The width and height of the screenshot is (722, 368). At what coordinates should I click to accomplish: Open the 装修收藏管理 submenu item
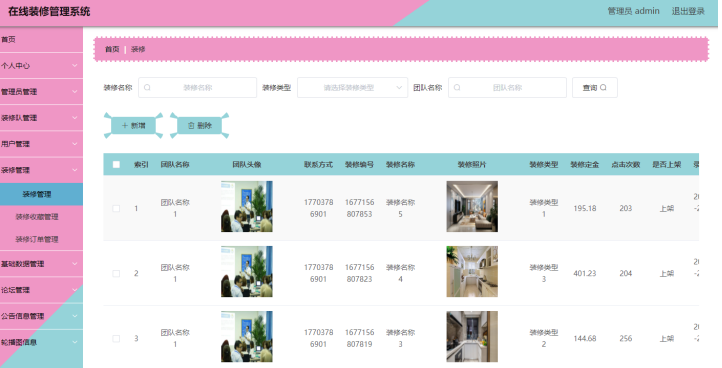coord(41,216)
